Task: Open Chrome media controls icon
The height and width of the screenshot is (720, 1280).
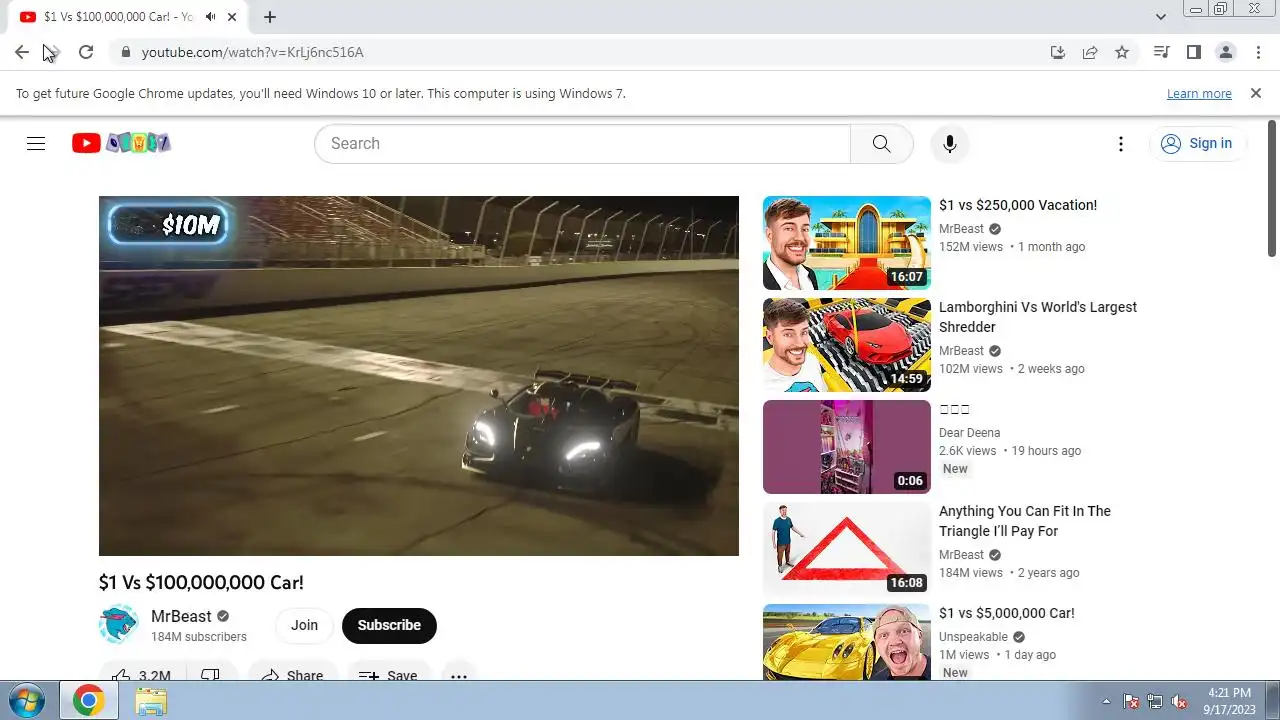Action: tap(1161, 52)
